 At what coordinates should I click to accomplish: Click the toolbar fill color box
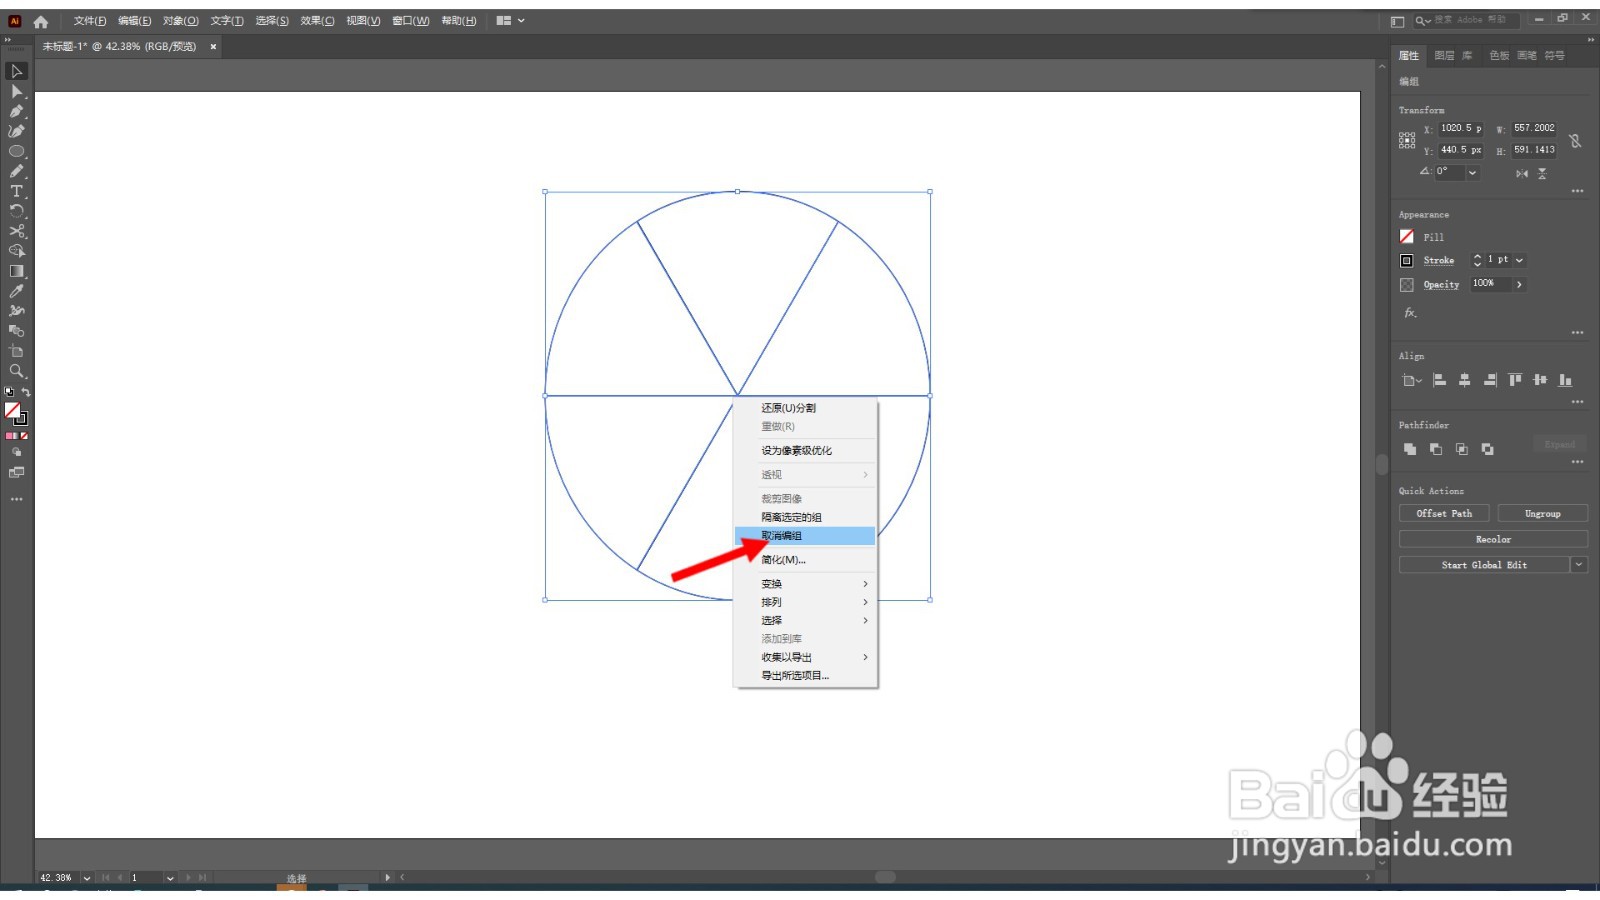point(12,410)
